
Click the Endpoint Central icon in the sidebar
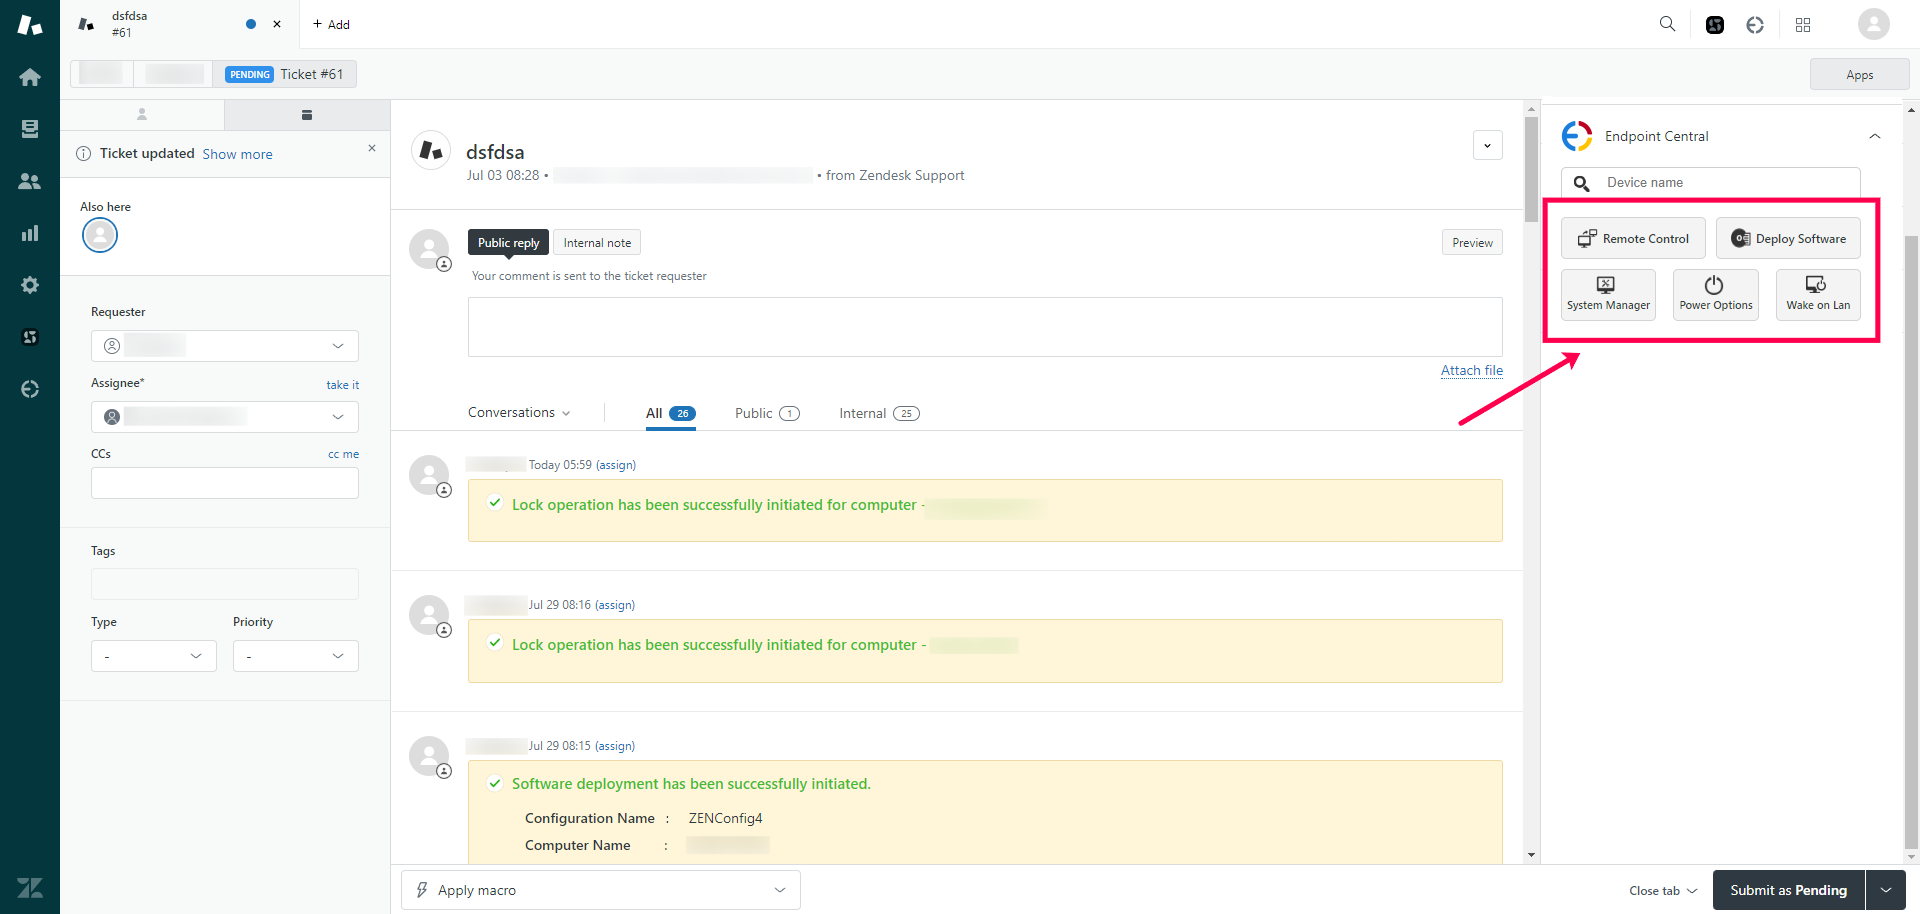[30, 389]
